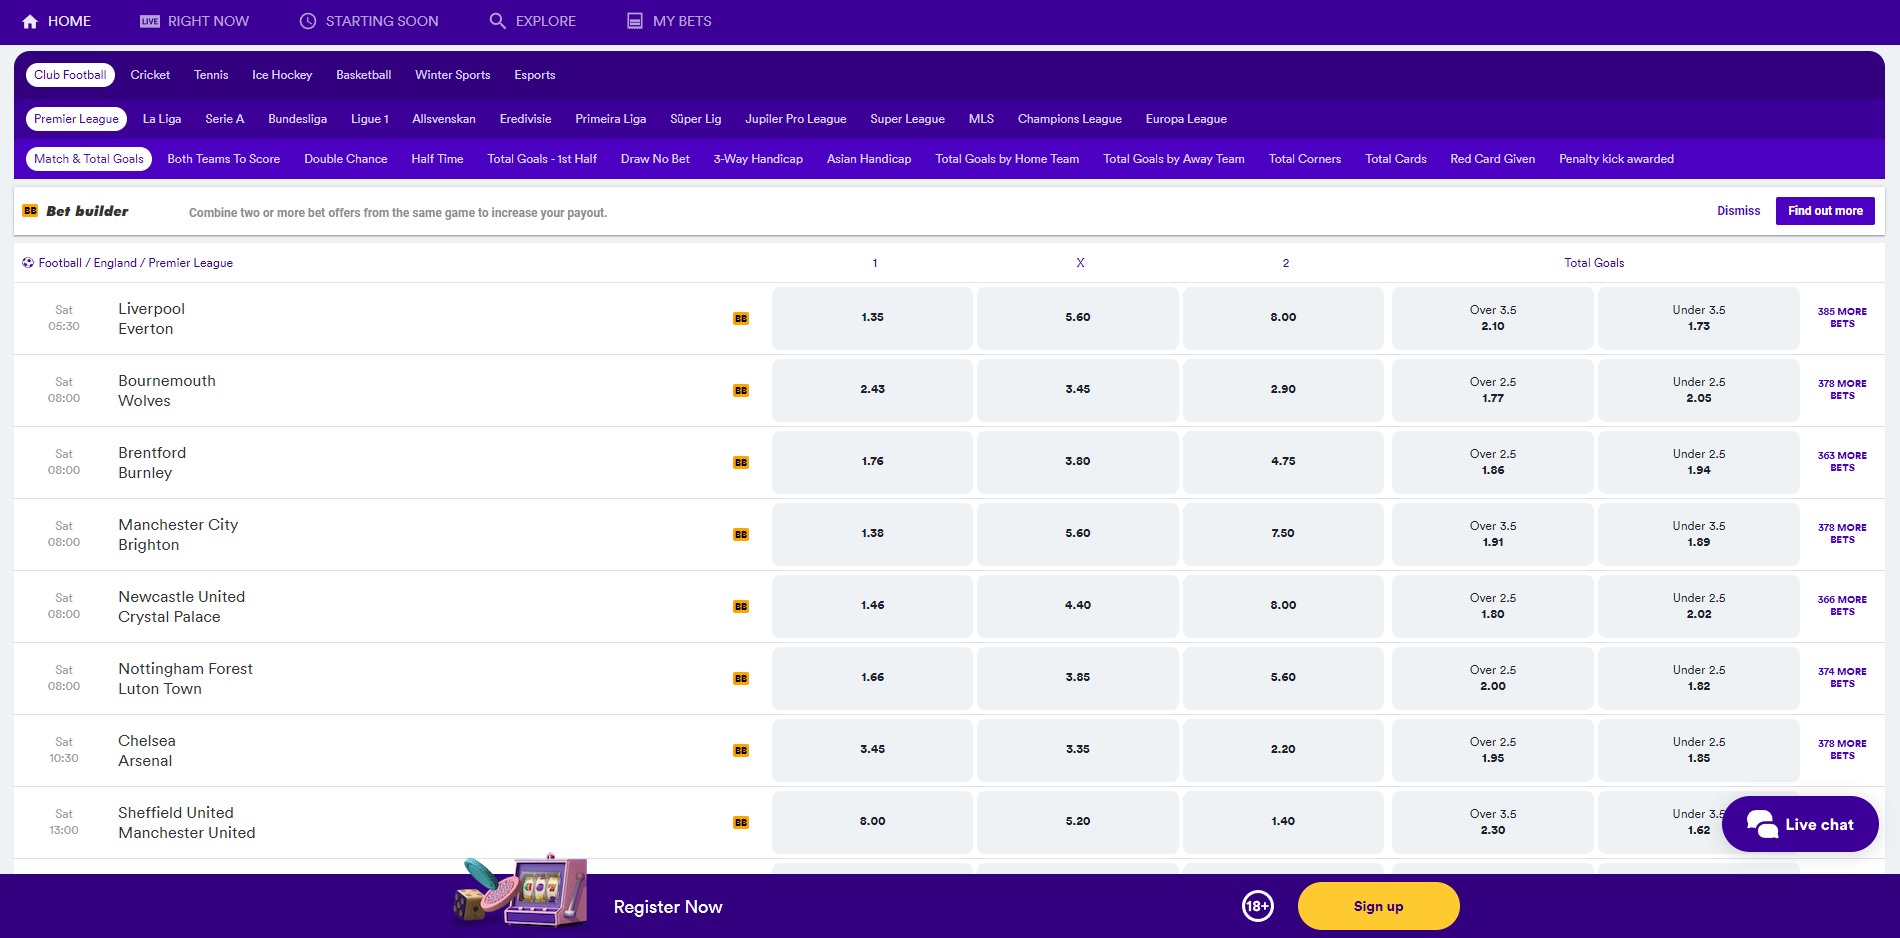1900x938 pixels.
Task: Select the Half Time market
Action: point(437,159)
